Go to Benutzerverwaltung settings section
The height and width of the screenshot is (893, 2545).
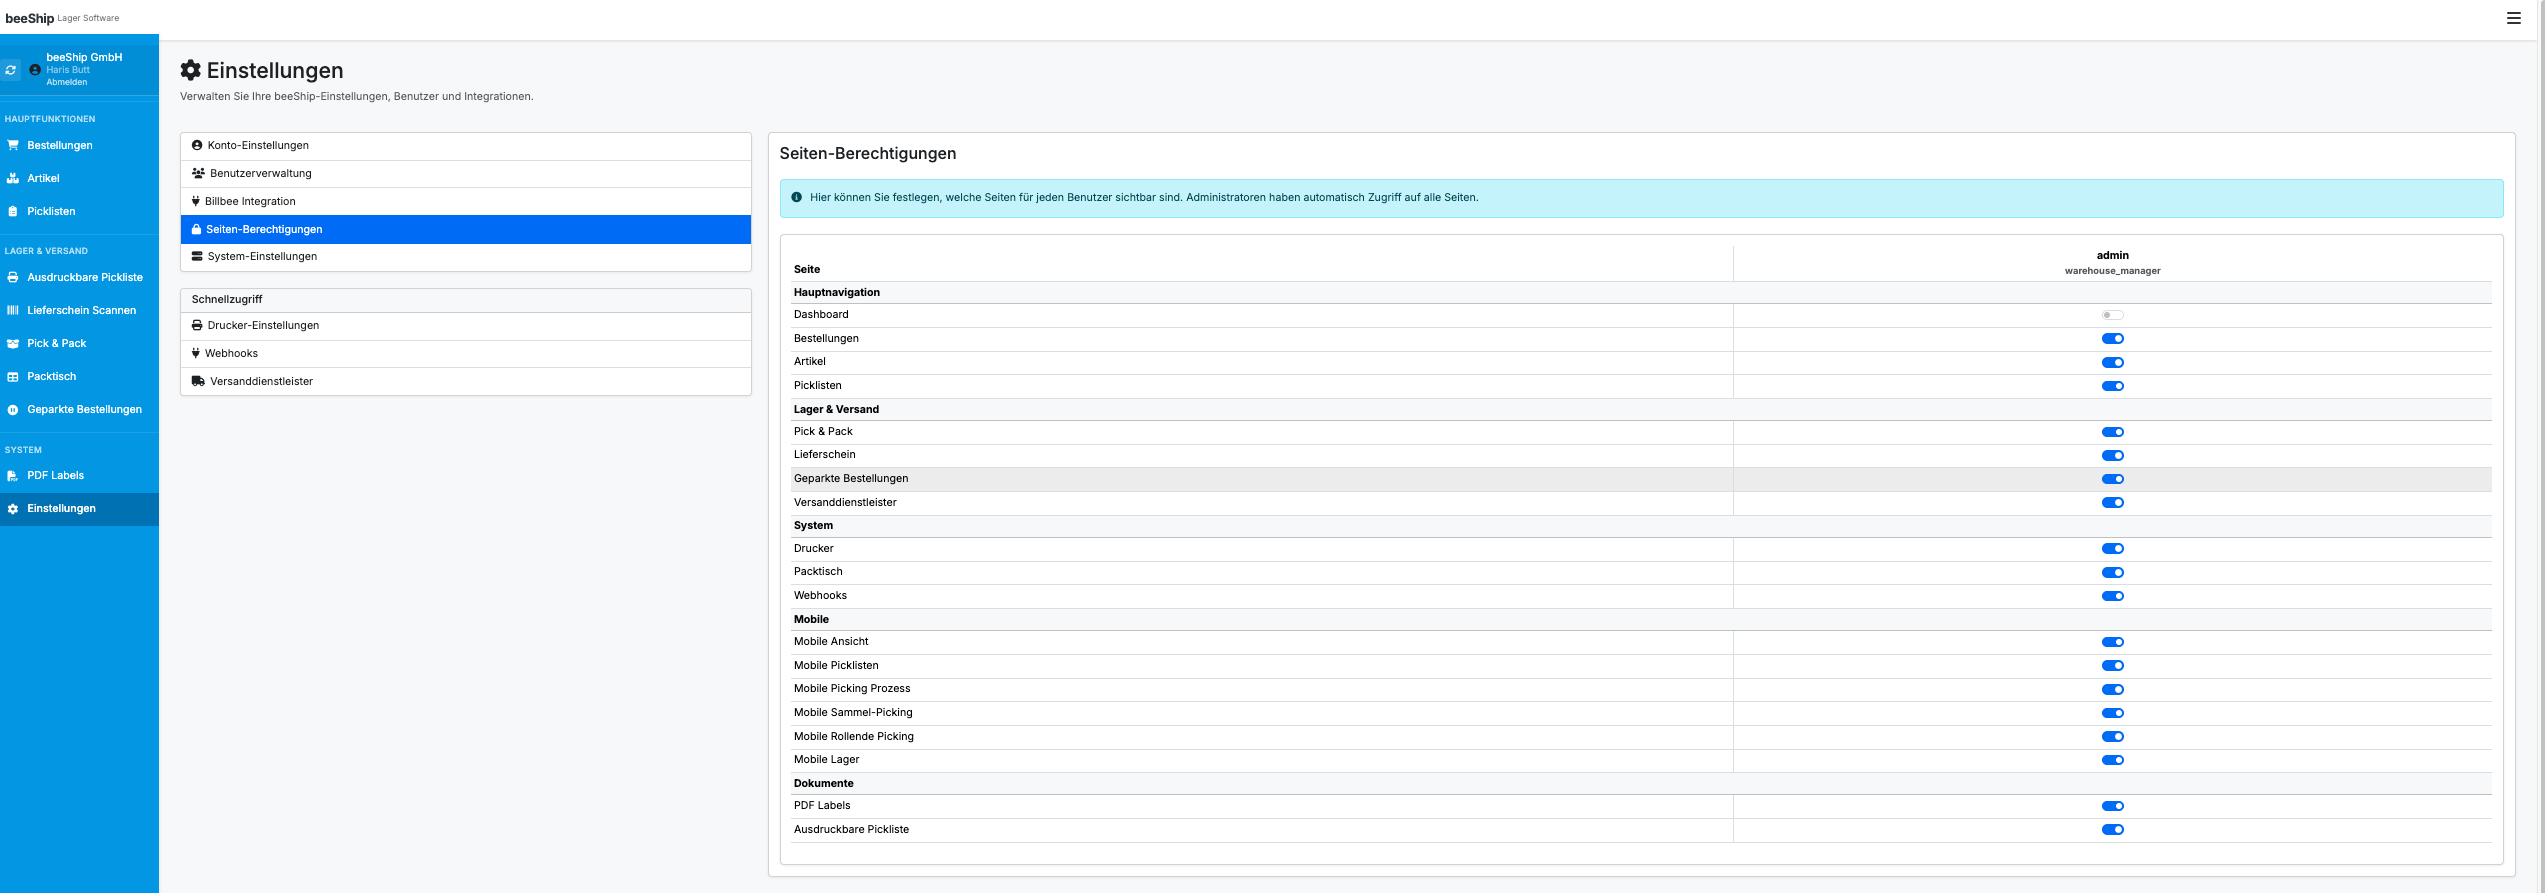[466, 174]
